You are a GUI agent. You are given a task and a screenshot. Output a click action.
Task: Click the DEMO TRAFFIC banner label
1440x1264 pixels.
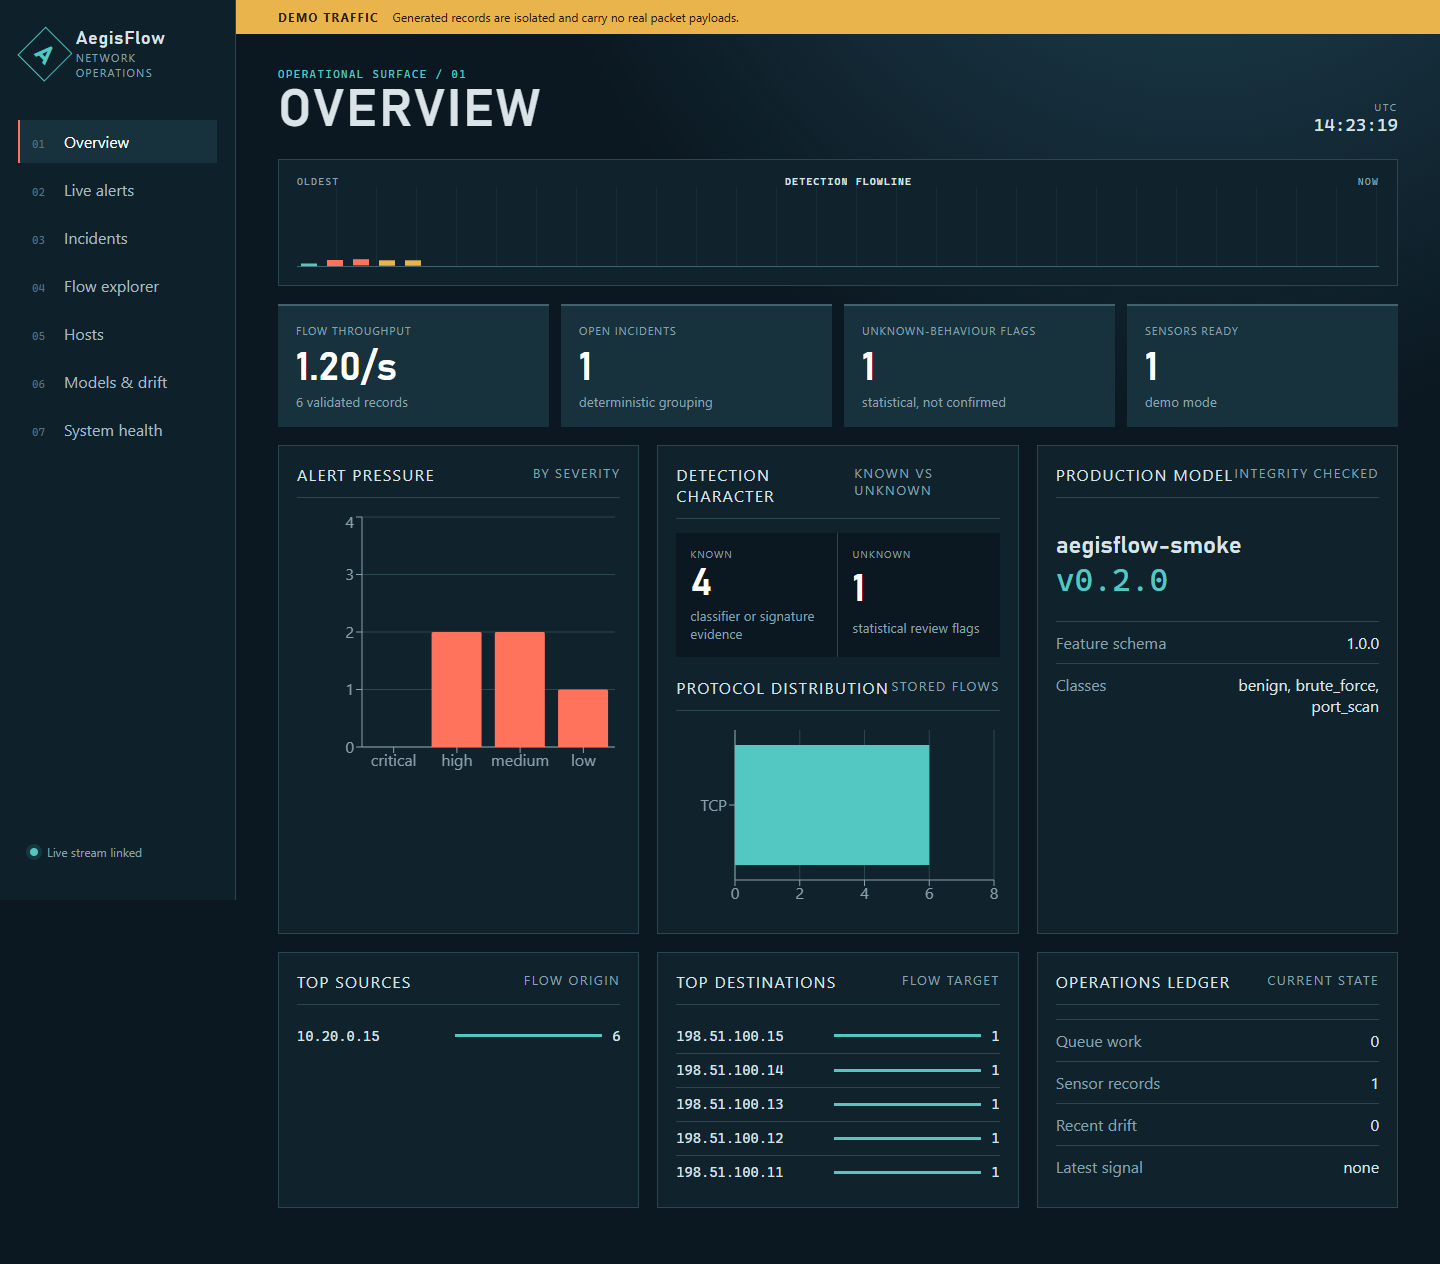[328, 18]
